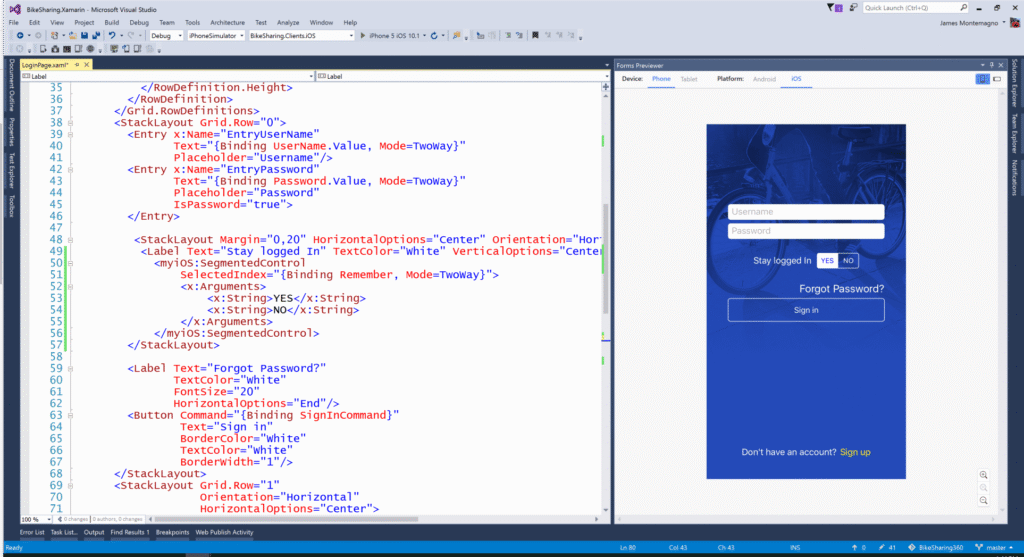This screenshot has width=1024, height=557.
Task: Open the Architecture menu
Action: pyautogui.click(x=227, y=22)
